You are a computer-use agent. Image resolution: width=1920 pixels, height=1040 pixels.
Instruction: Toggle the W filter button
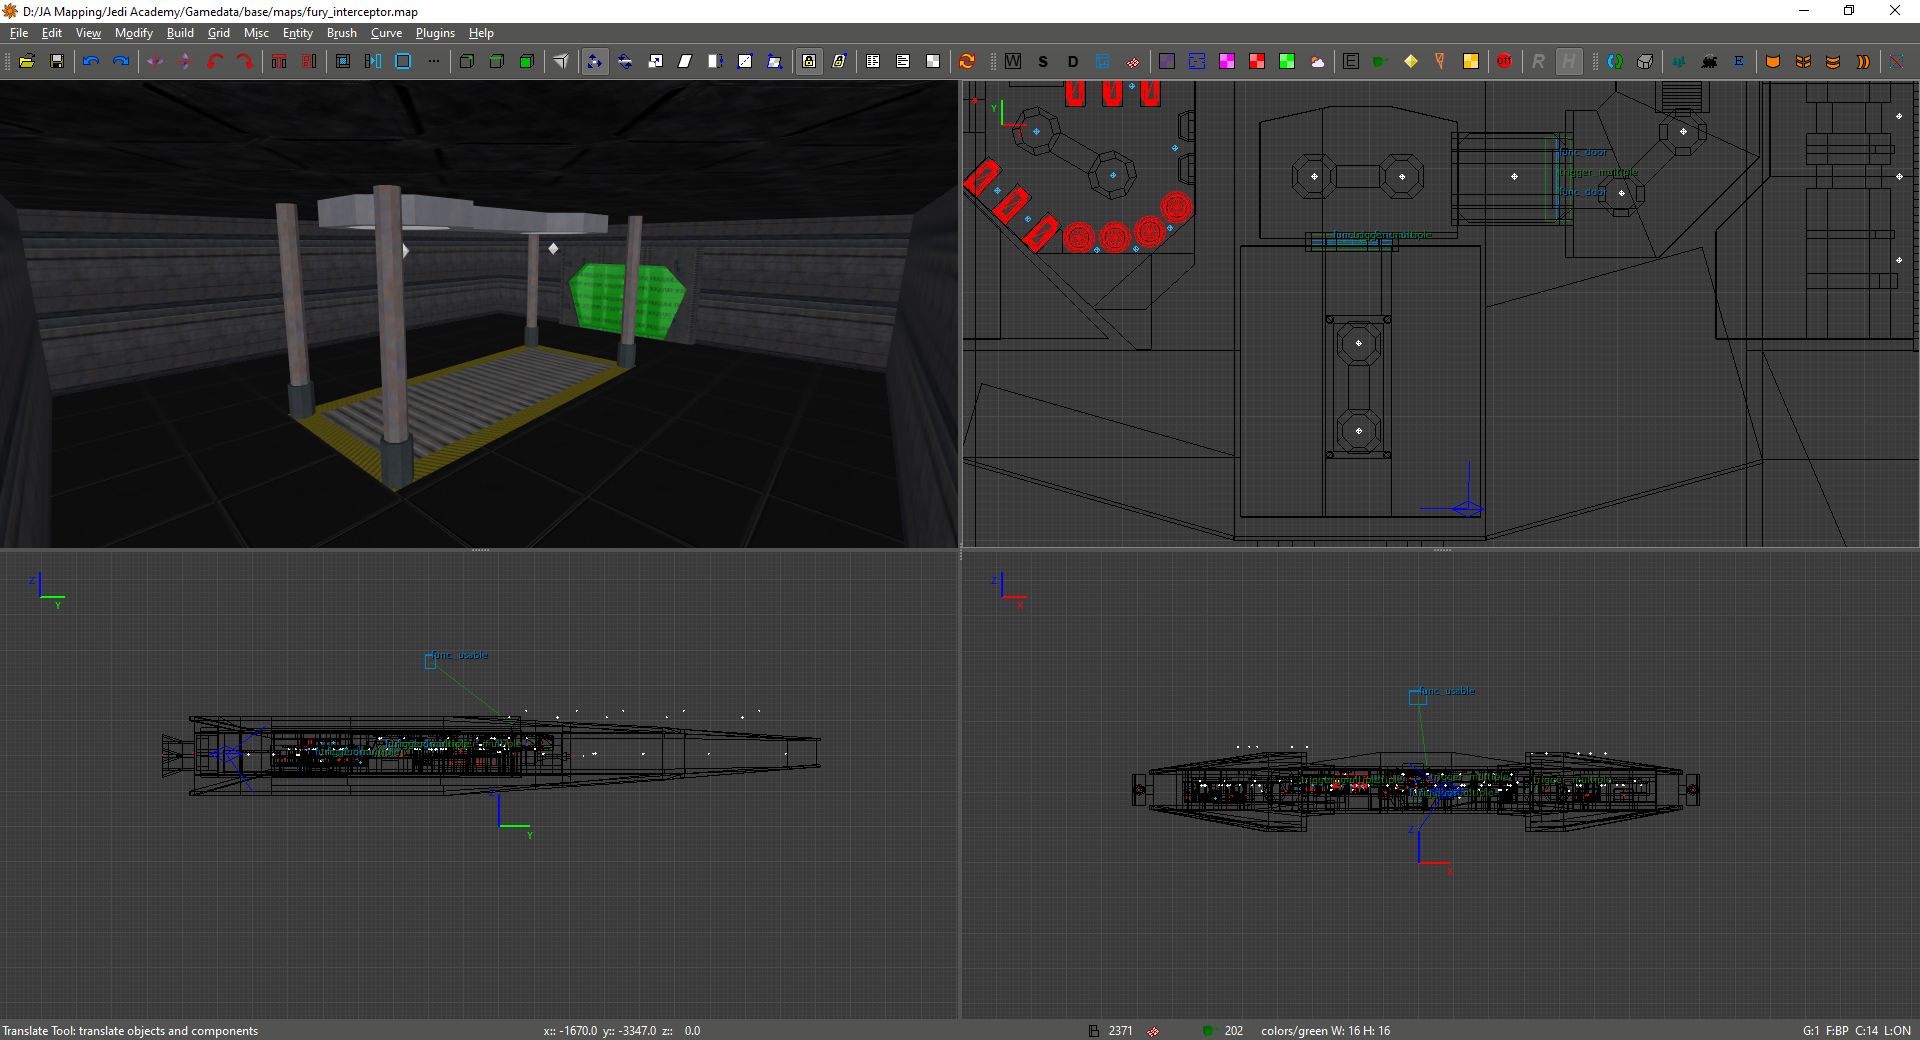1013,61
